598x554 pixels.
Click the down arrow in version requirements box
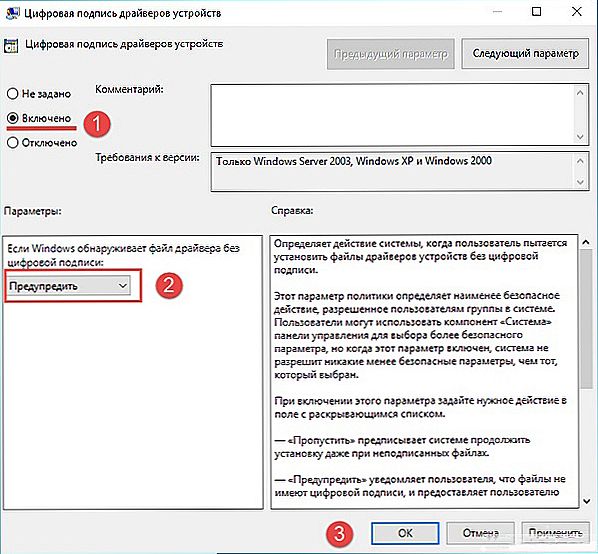[580, 182]
